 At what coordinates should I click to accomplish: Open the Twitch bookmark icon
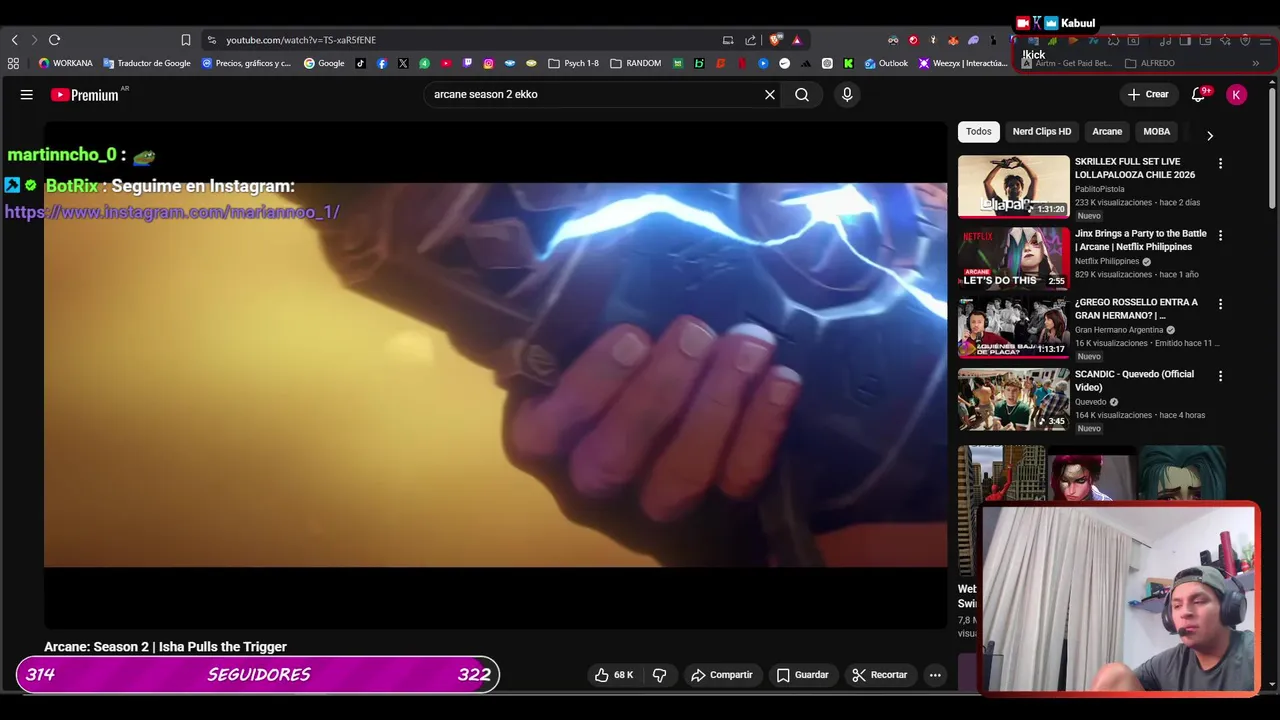click(467, 63)
